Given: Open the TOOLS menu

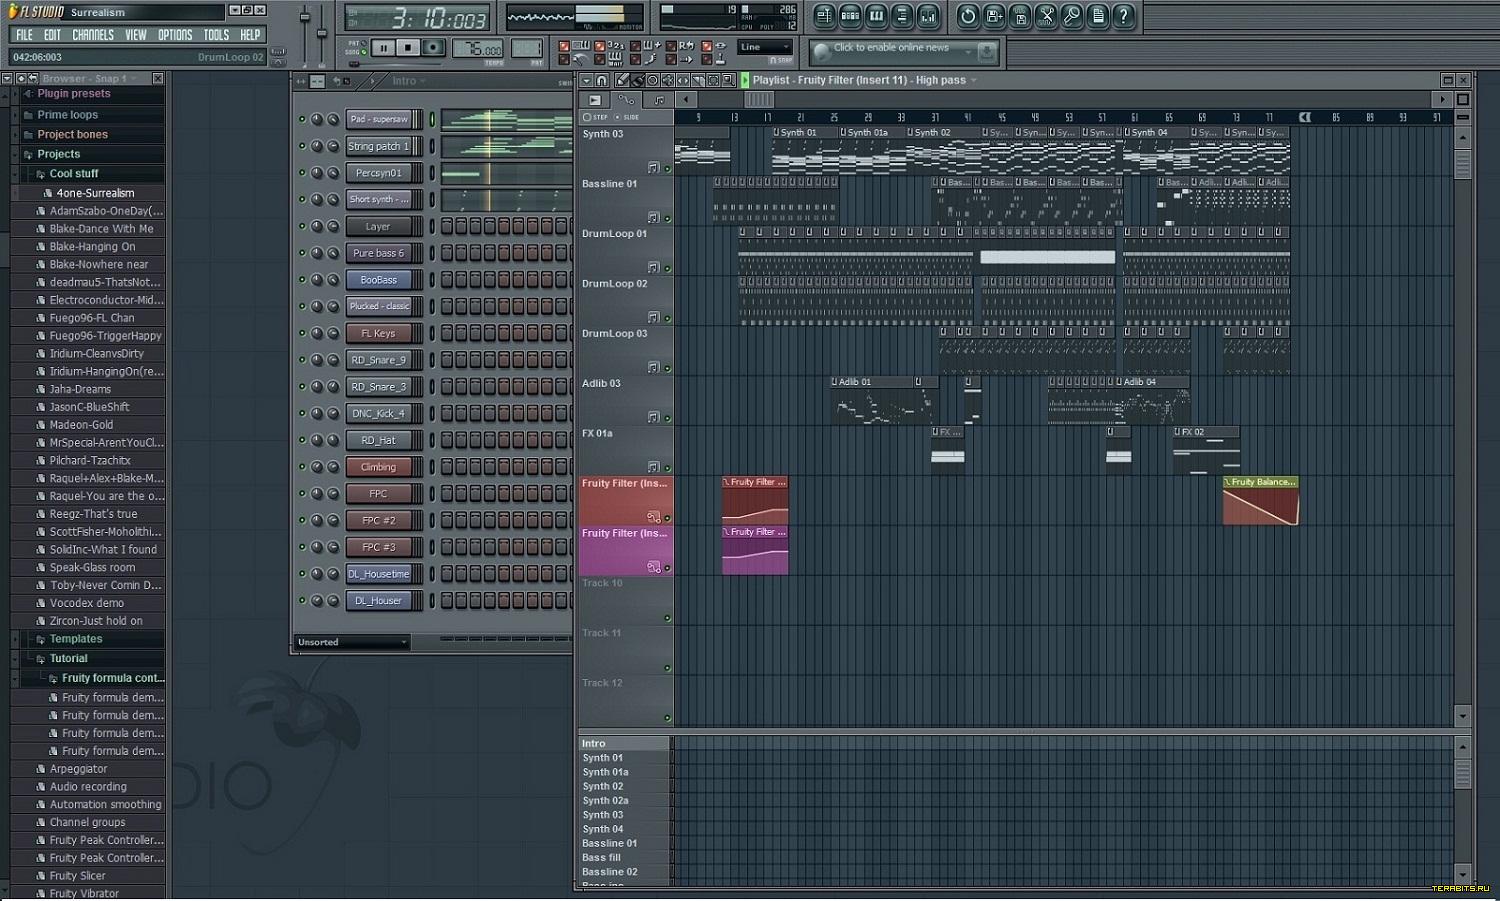Looking at the screenshot, I should coord(216,35).
